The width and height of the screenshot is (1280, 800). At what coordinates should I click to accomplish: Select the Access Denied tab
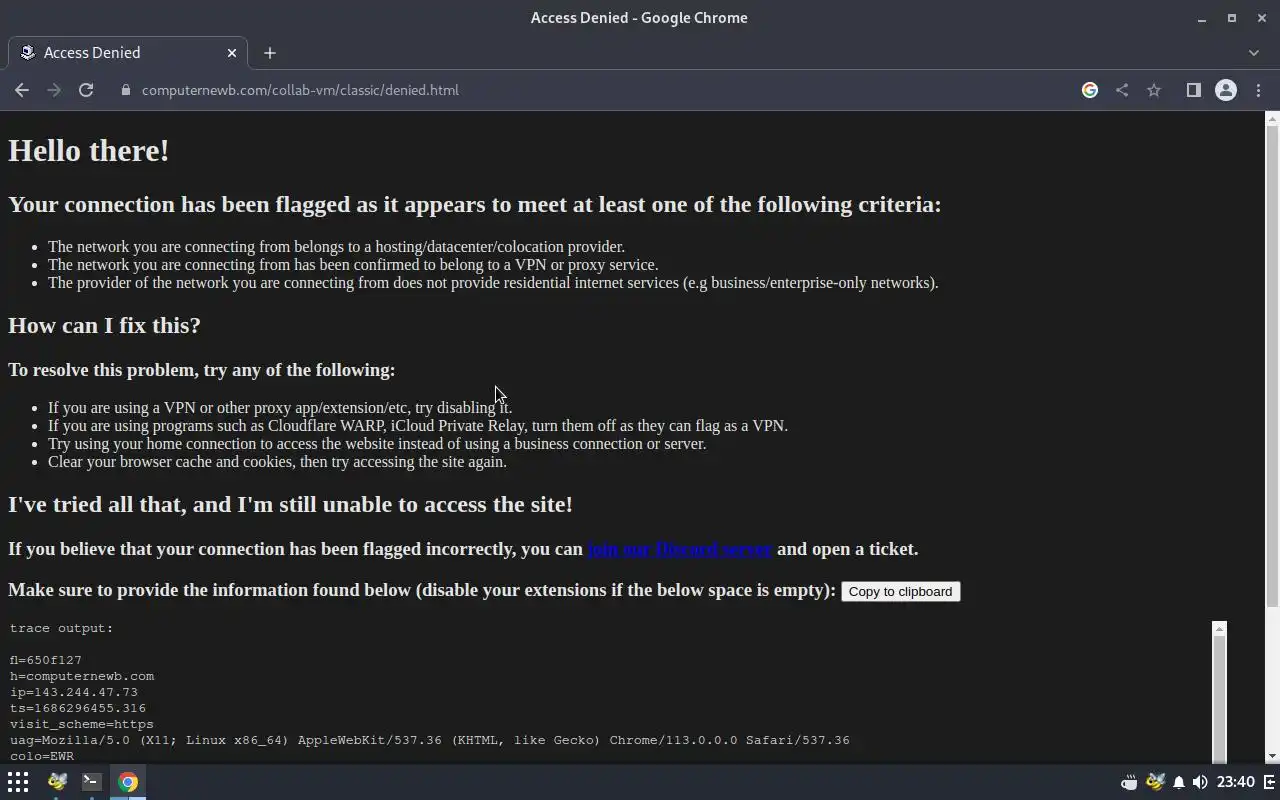coord(128,53)
